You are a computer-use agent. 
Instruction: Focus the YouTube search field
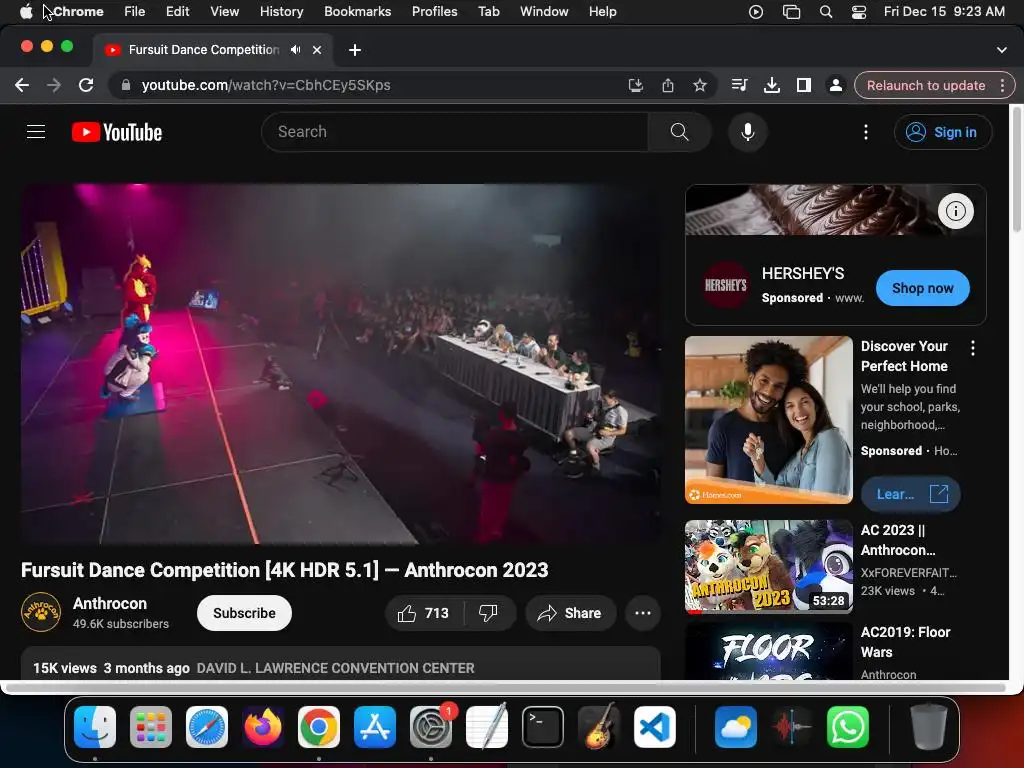pos(455,132)
